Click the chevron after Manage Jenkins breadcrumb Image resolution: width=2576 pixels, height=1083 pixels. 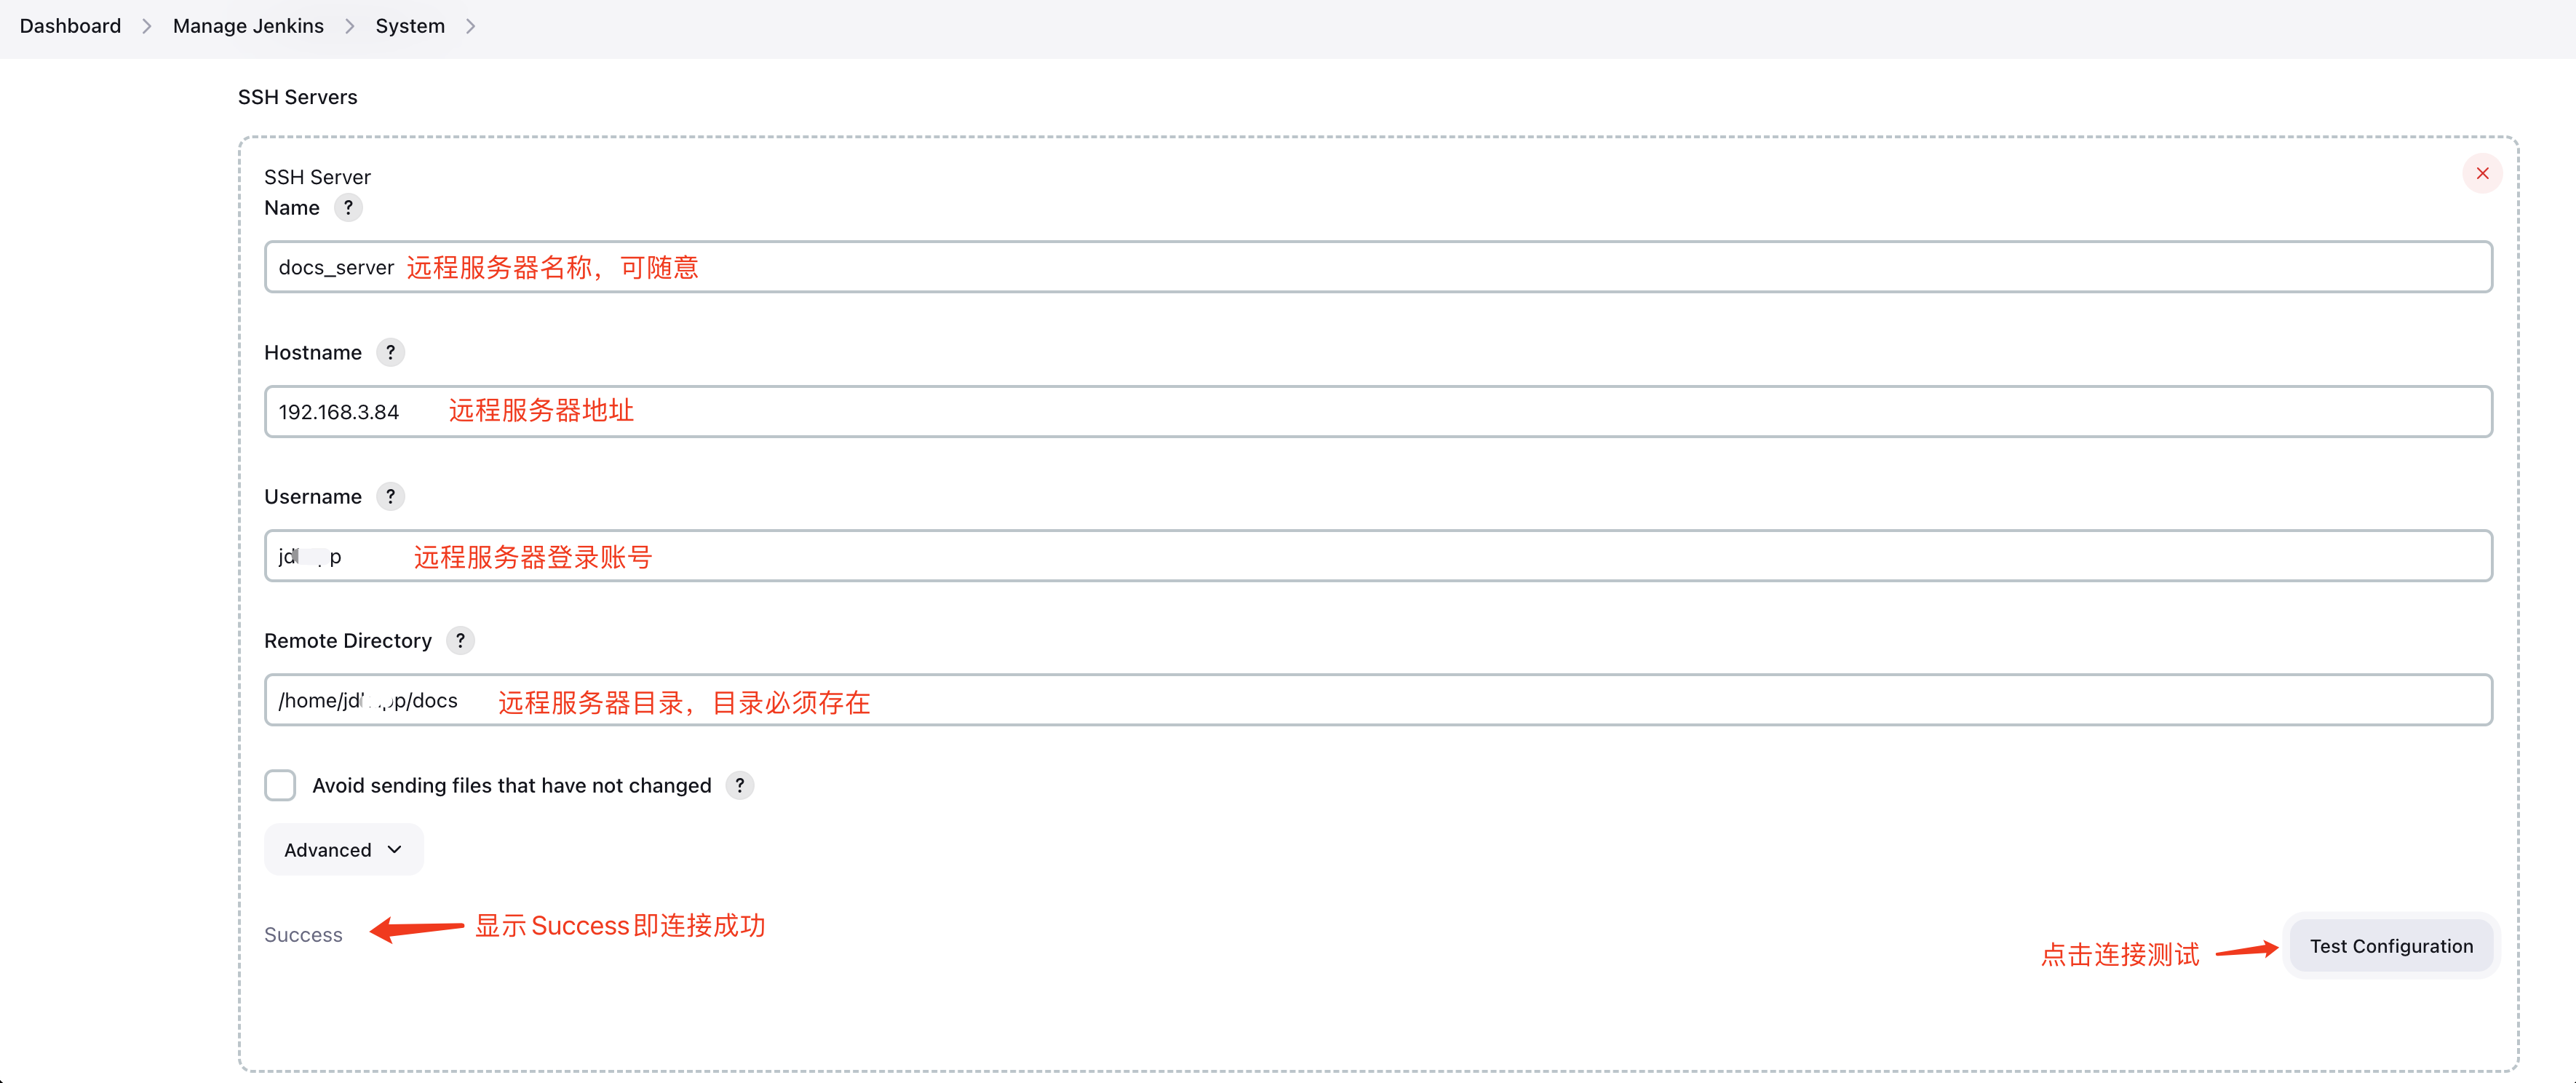point(350,27)
